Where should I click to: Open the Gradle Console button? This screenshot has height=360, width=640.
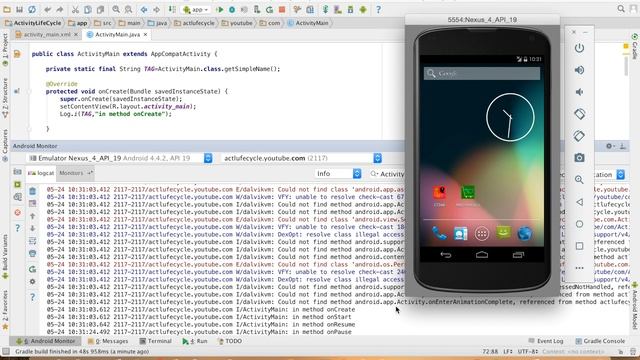click(x=600, y=341)
